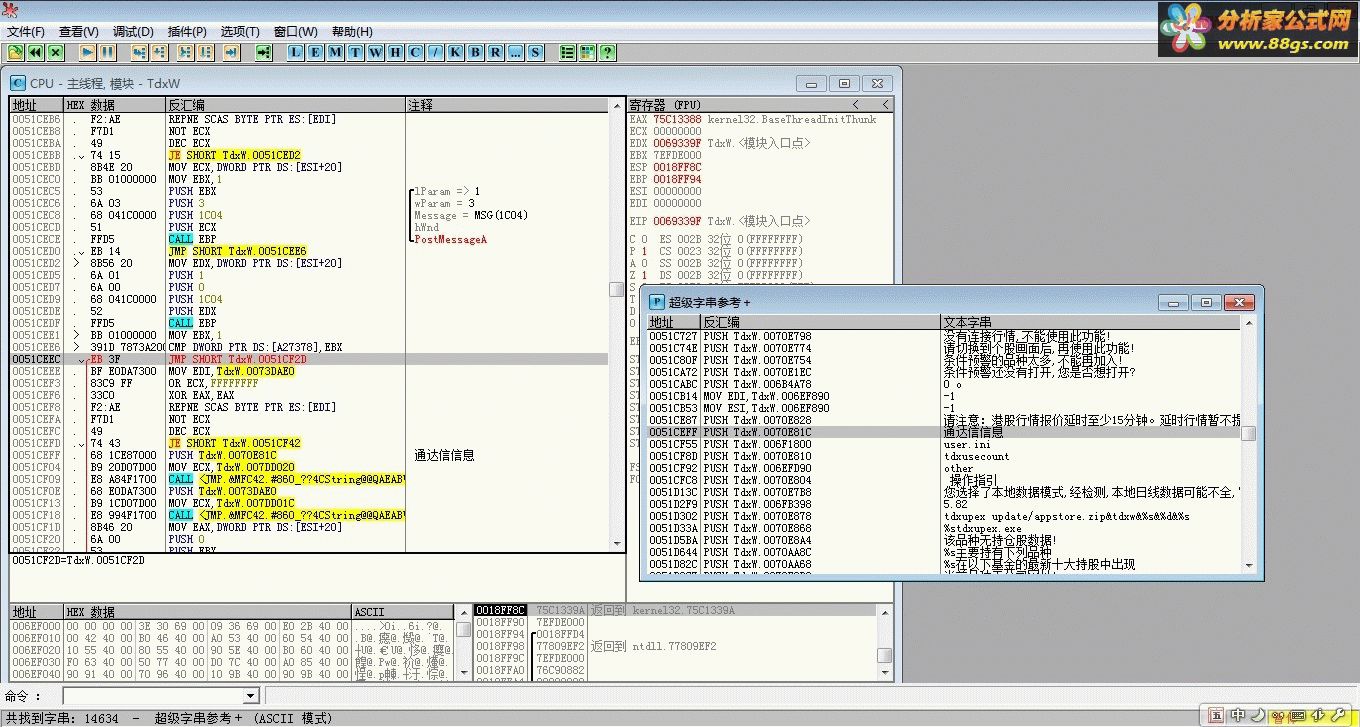Open file with the toolbar Open icon
Screen dimensions: 1360x727
[x=15, y=52]
